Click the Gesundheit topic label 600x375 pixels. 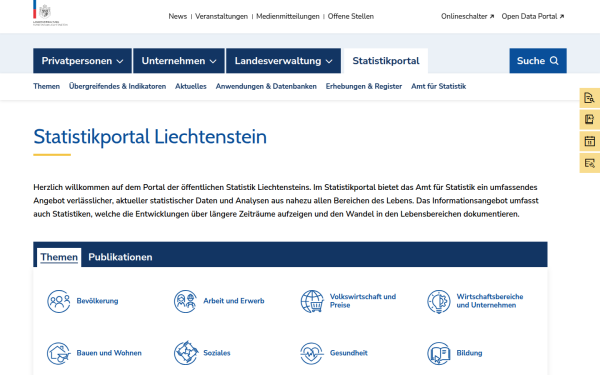(349, 353)
